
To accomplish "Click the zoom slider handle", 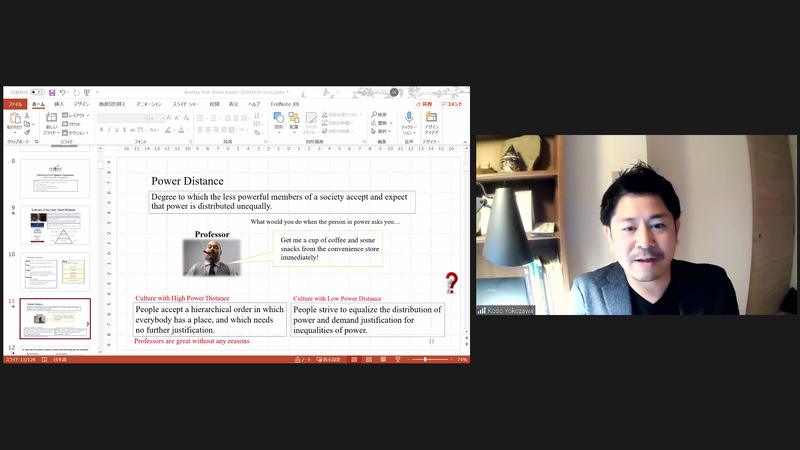I will click(x=425, y=360).
